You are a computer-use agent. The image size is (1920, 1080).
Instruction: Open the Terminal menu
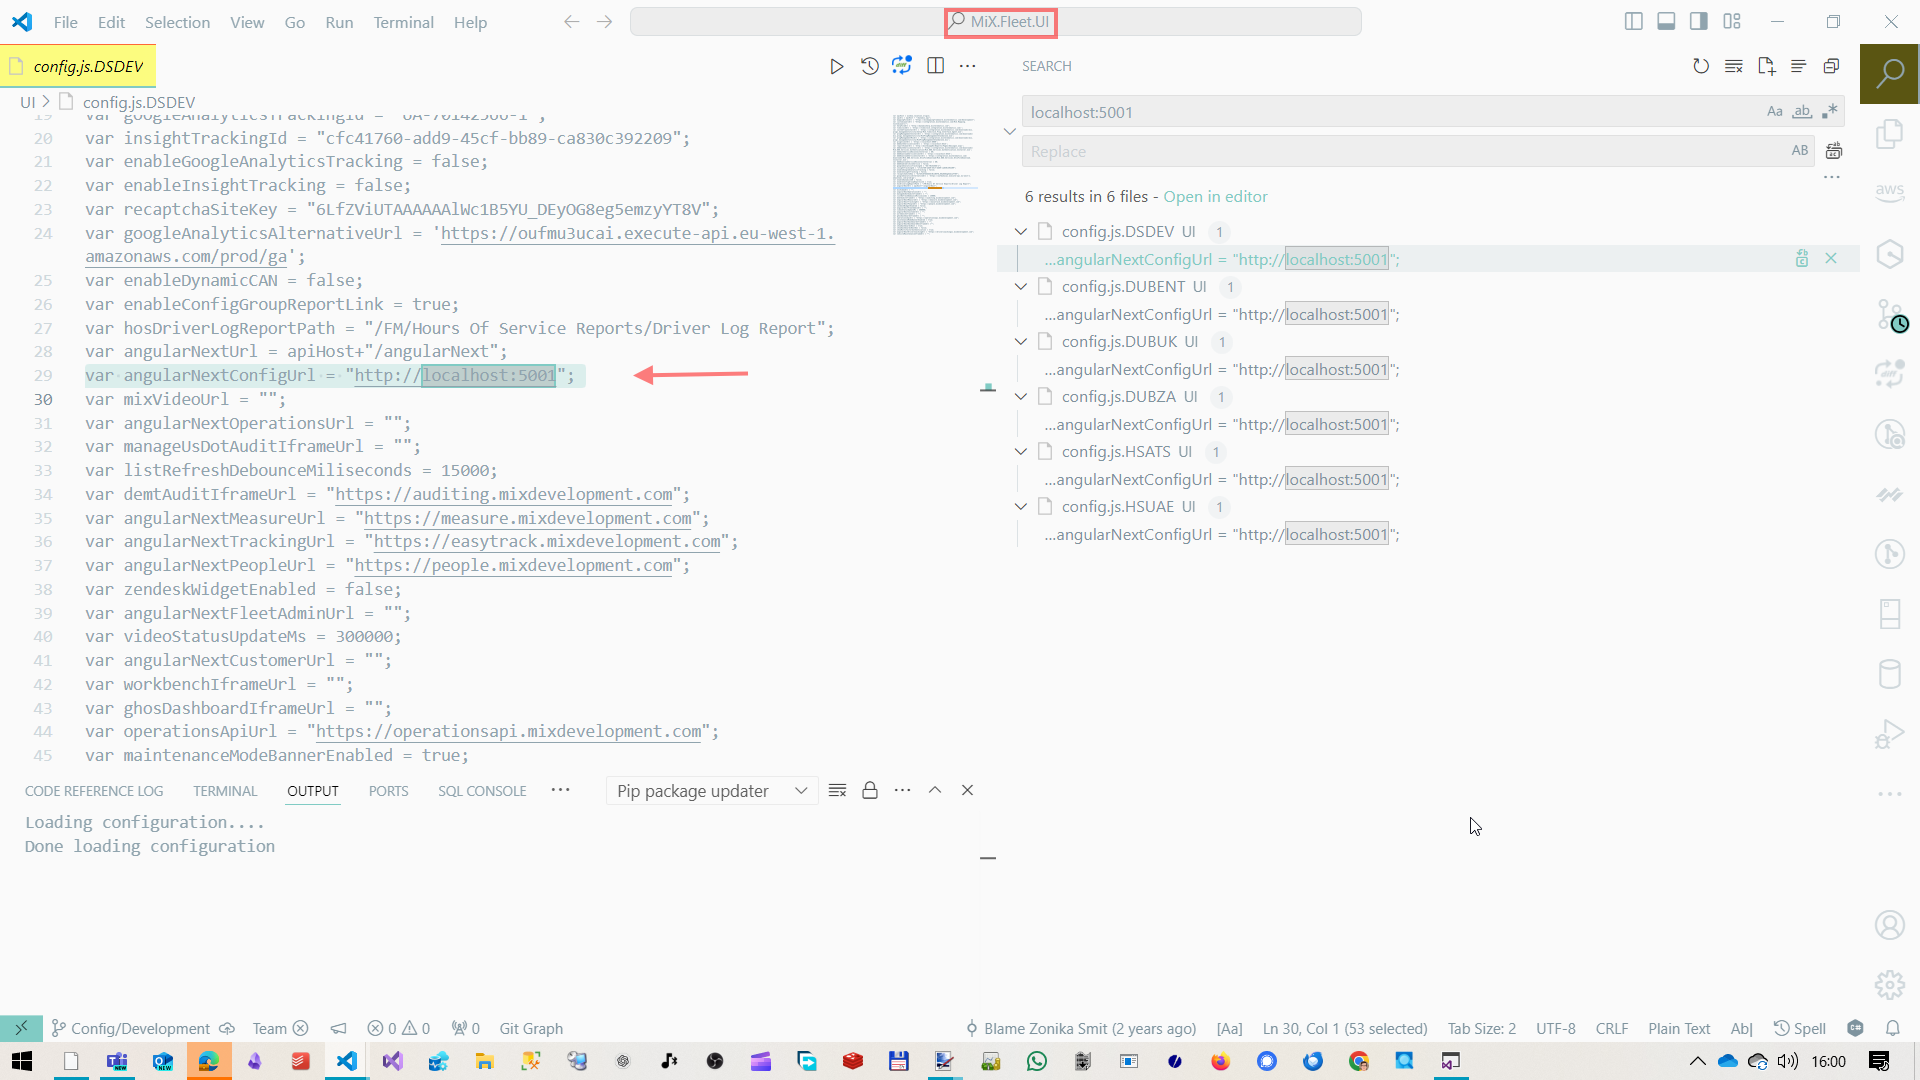[x=403, y=22]
